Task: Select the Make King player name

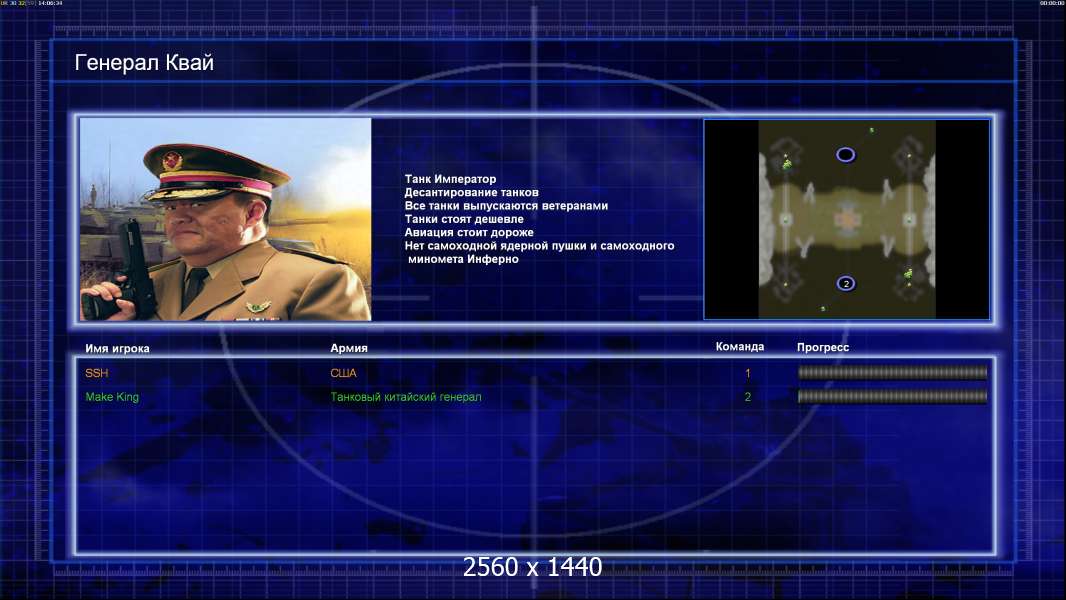Action: (112, 397)
